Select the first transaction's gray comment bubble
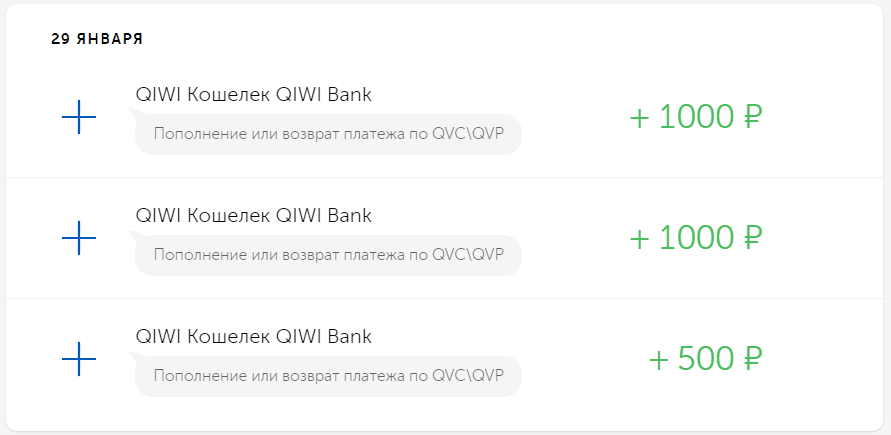The image size is (891, 435). coord(328,135)
